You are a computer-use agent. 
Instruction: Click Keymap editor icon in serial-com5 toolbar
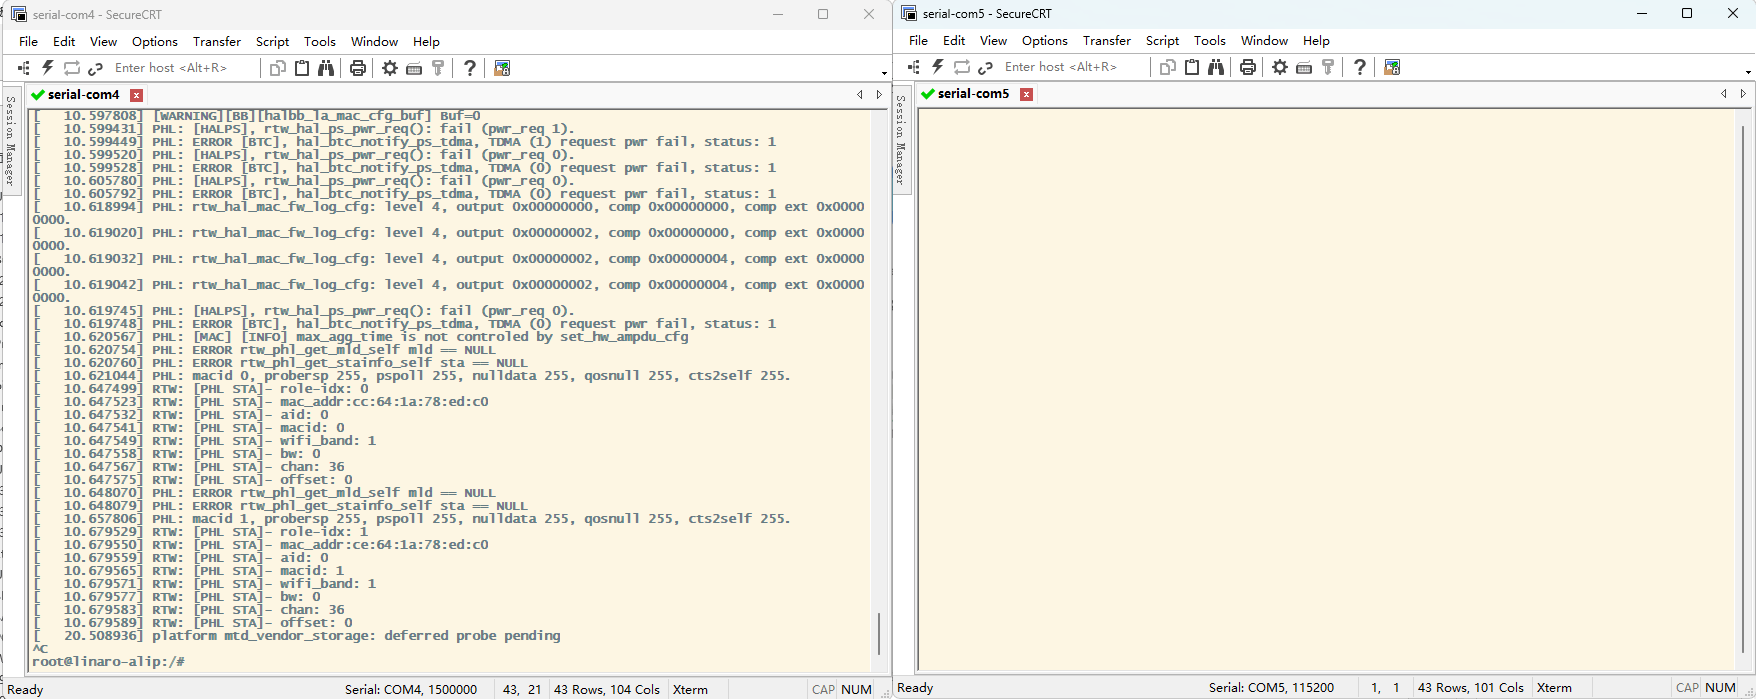(1304, 67)
